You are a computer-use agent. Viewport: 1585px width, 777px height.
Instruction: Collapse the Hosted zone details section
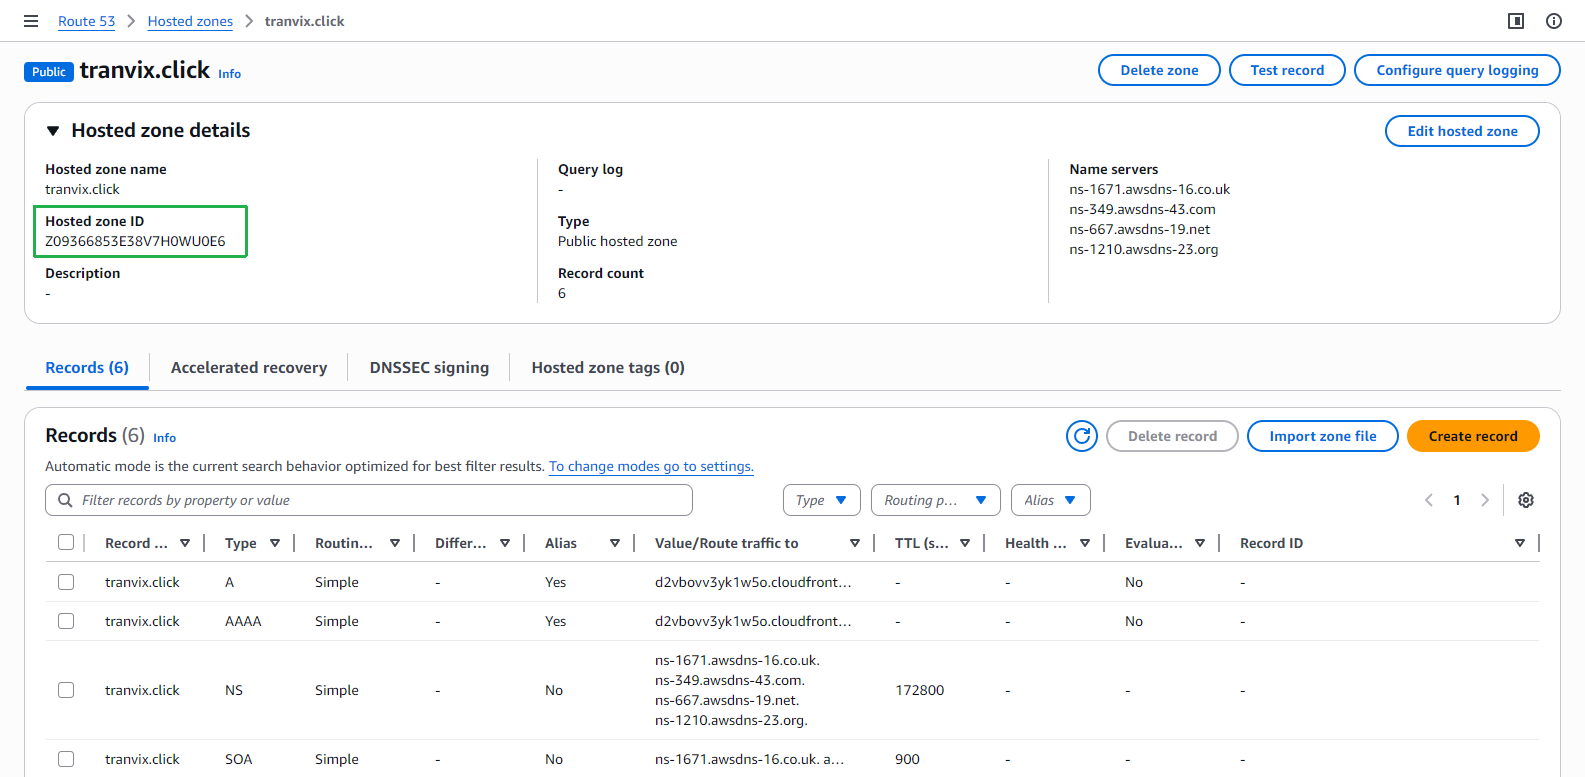point(53,131)
